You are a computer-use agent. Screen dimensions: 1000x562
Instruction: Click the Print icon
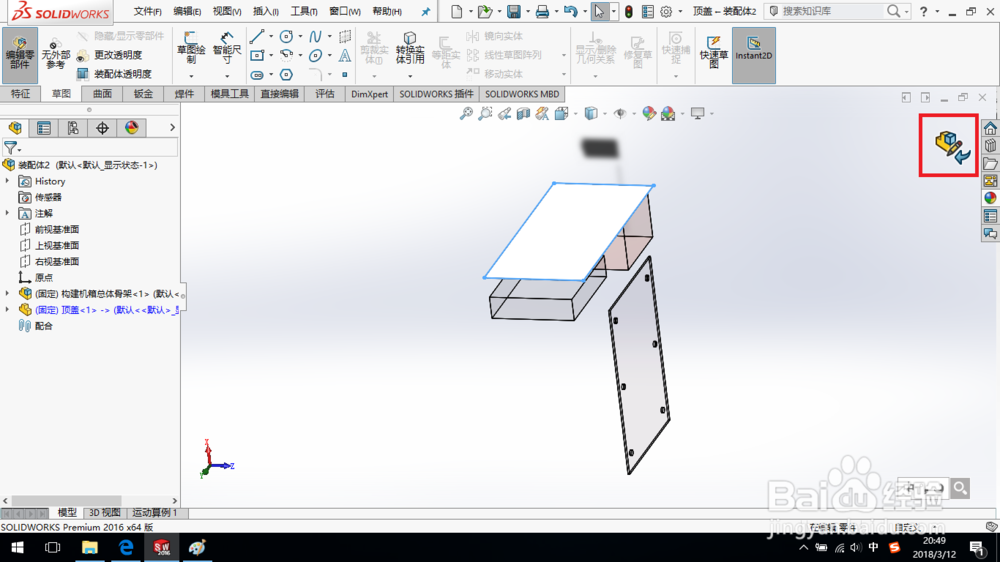coord(542,11)
